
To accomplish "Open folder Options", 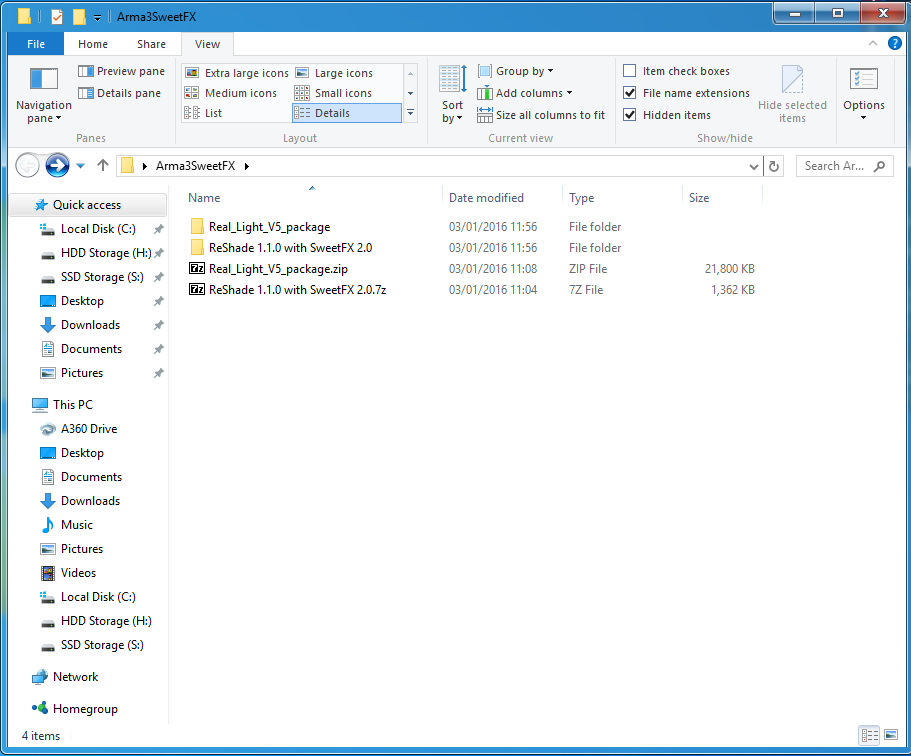I will click(864, 95).
